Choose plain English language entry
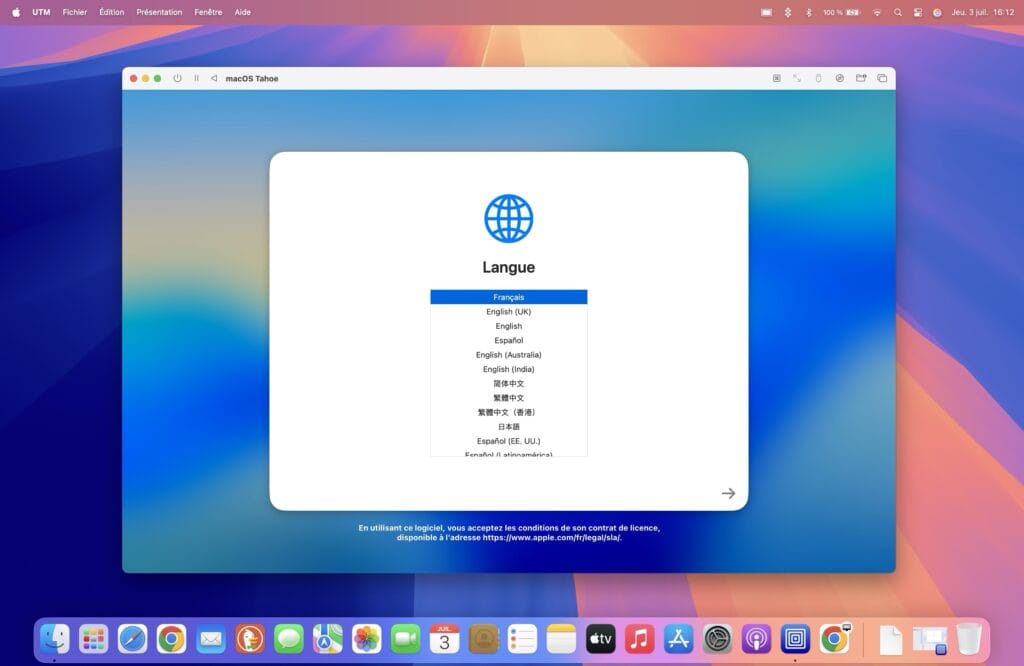Image resolution: width=1024 pixels, height=666 pixels. 509,326
